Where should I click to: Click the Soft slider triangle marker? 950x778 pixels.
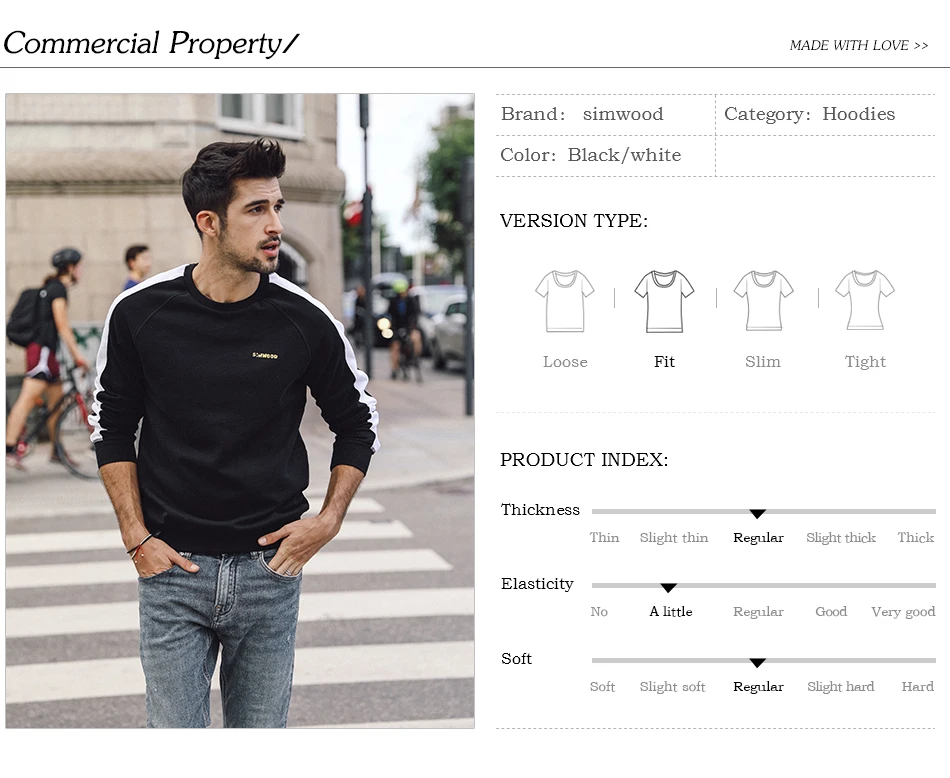point(757,663)
